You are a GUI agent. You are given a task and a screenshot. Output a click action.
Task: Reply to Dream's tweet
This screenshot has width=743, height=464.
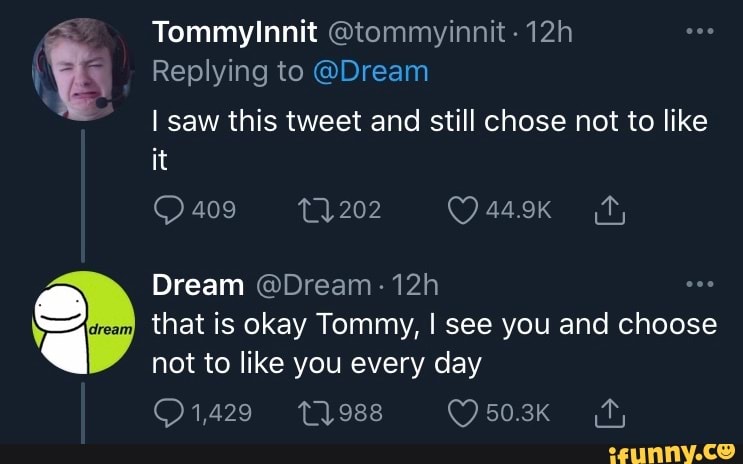click(166, 412)
